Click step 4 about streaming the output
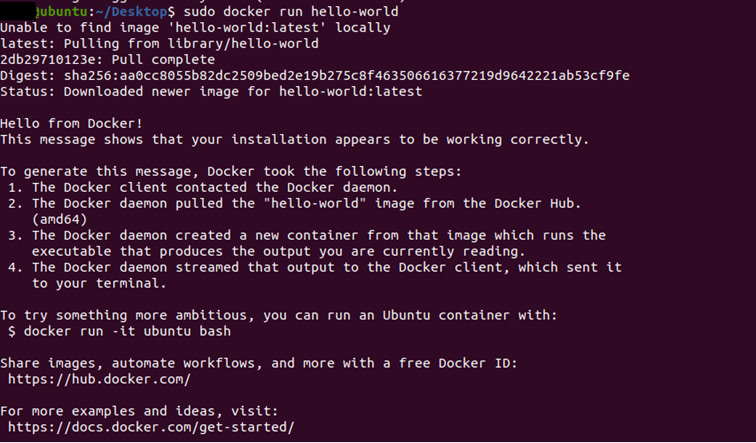 326,267
